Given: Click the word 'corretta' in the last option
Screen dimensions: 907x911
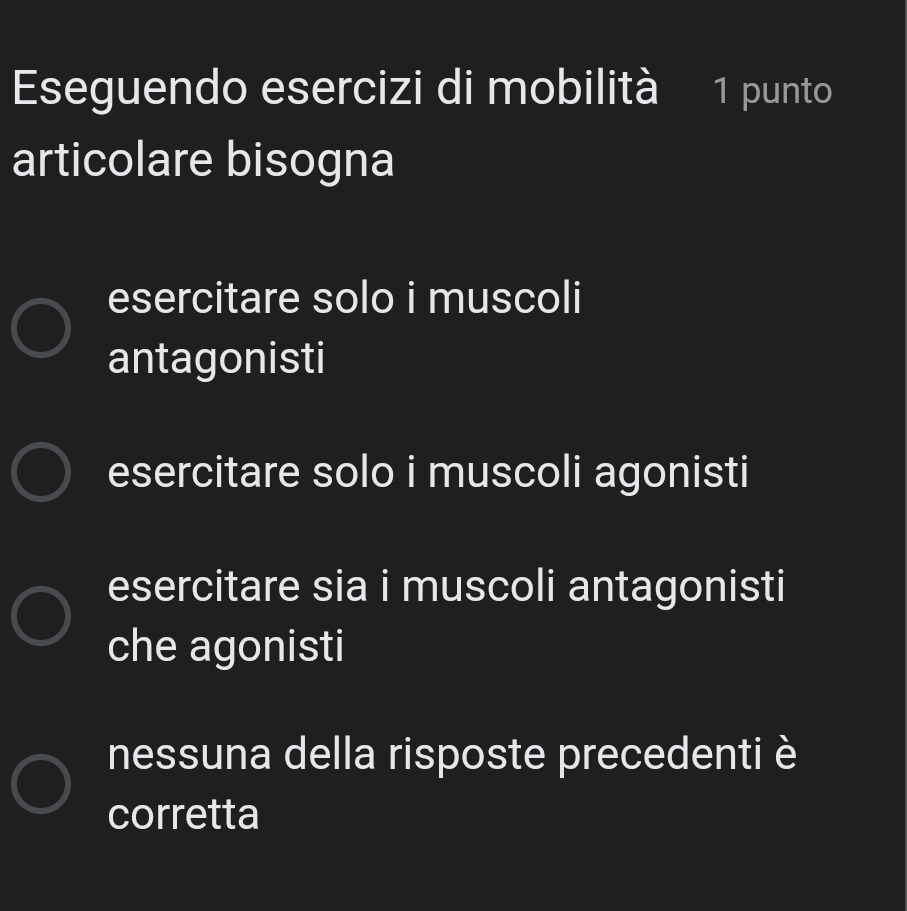Looking at the screenshot, I should [184, 814].
